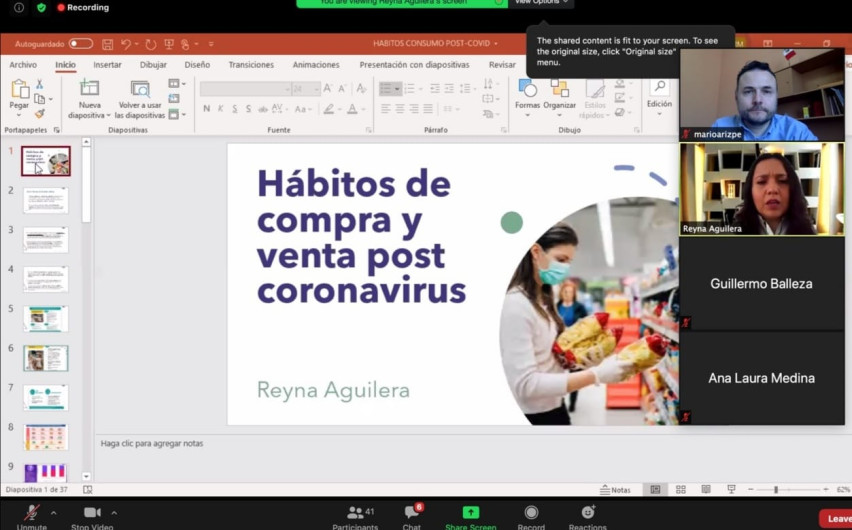Viewport: 852px width, 530px height.
Task: Toggle the bullet list button
Action: click(385, 88)
